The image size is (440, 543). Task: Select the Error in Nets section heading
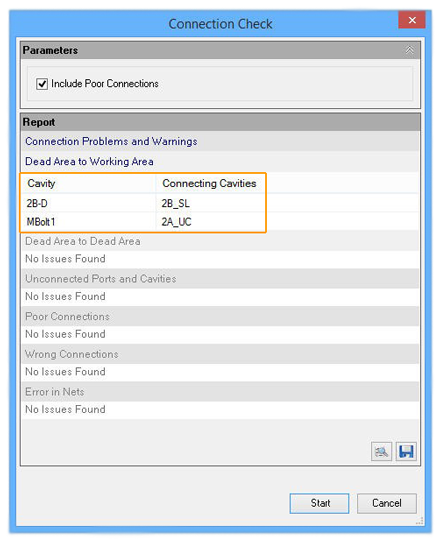[x=55, y=392]
